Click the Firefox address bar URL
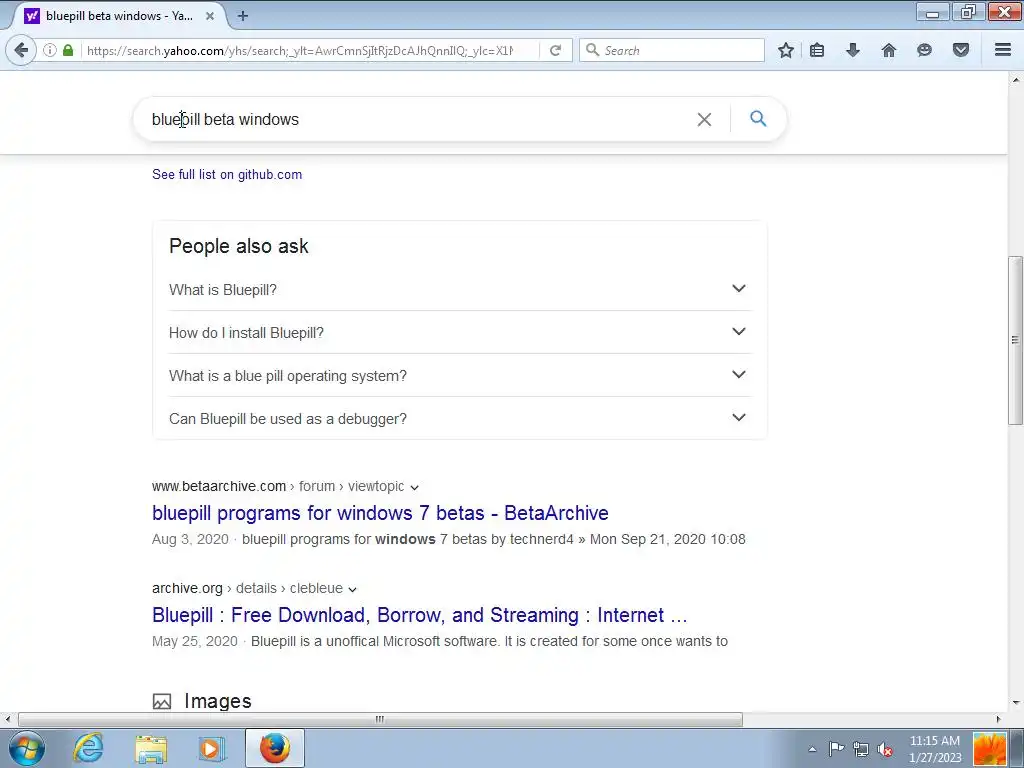Viewport: 1024px width, 768px height. (x=300, y=50)
